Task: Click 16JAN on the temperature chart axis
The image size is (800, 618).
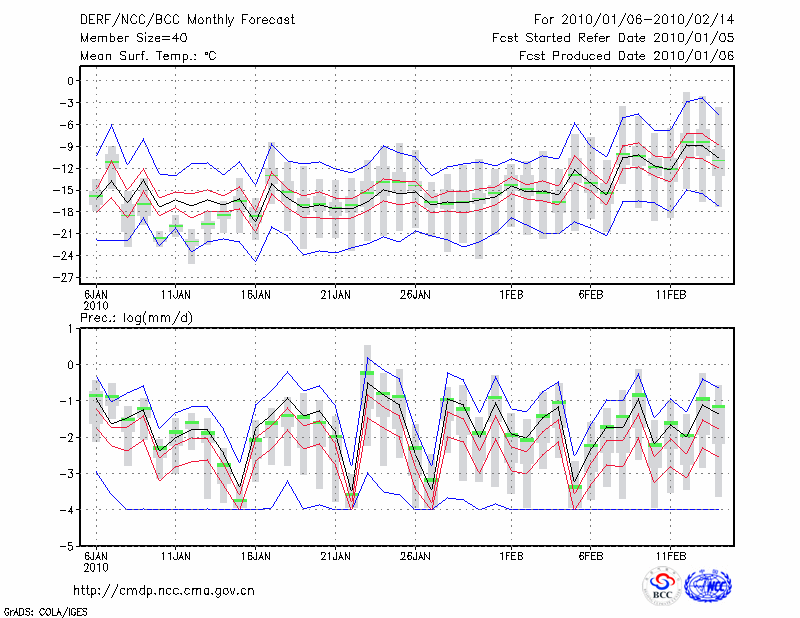Action: [x=256, y=295]
